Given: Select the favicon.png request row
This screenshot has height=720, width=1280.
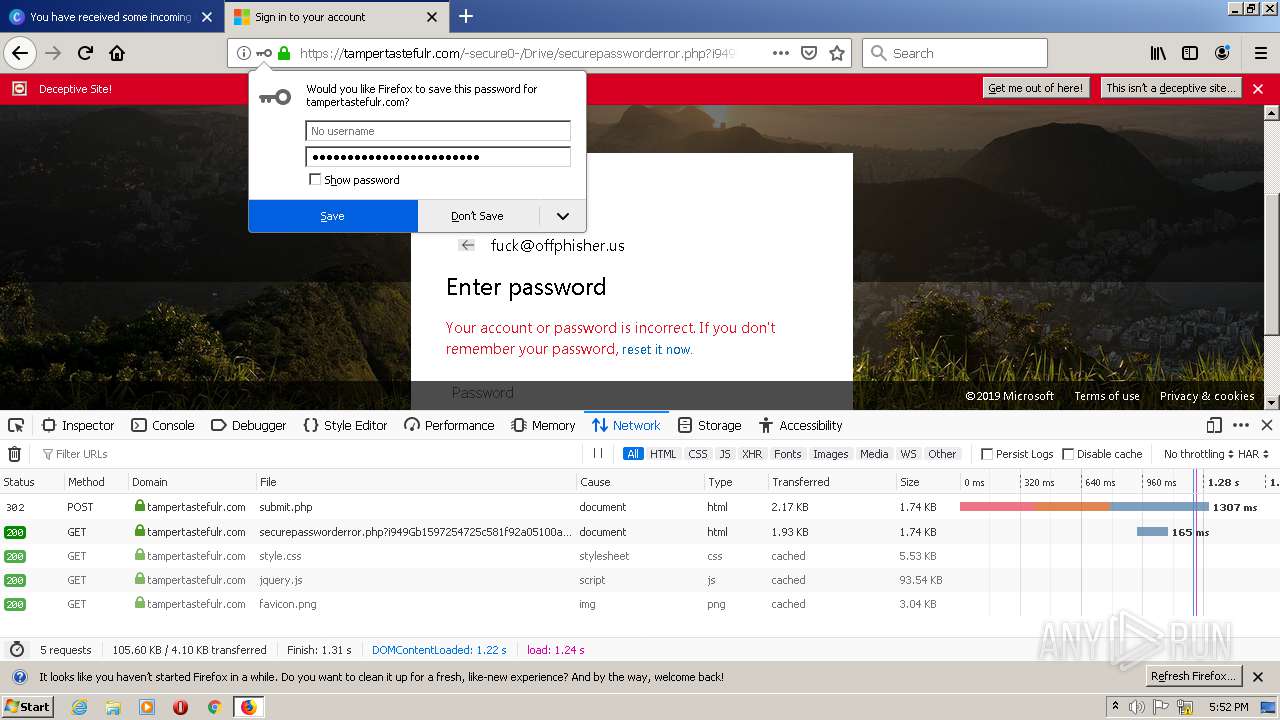Looking at the screenshot, I should [640, 604].
